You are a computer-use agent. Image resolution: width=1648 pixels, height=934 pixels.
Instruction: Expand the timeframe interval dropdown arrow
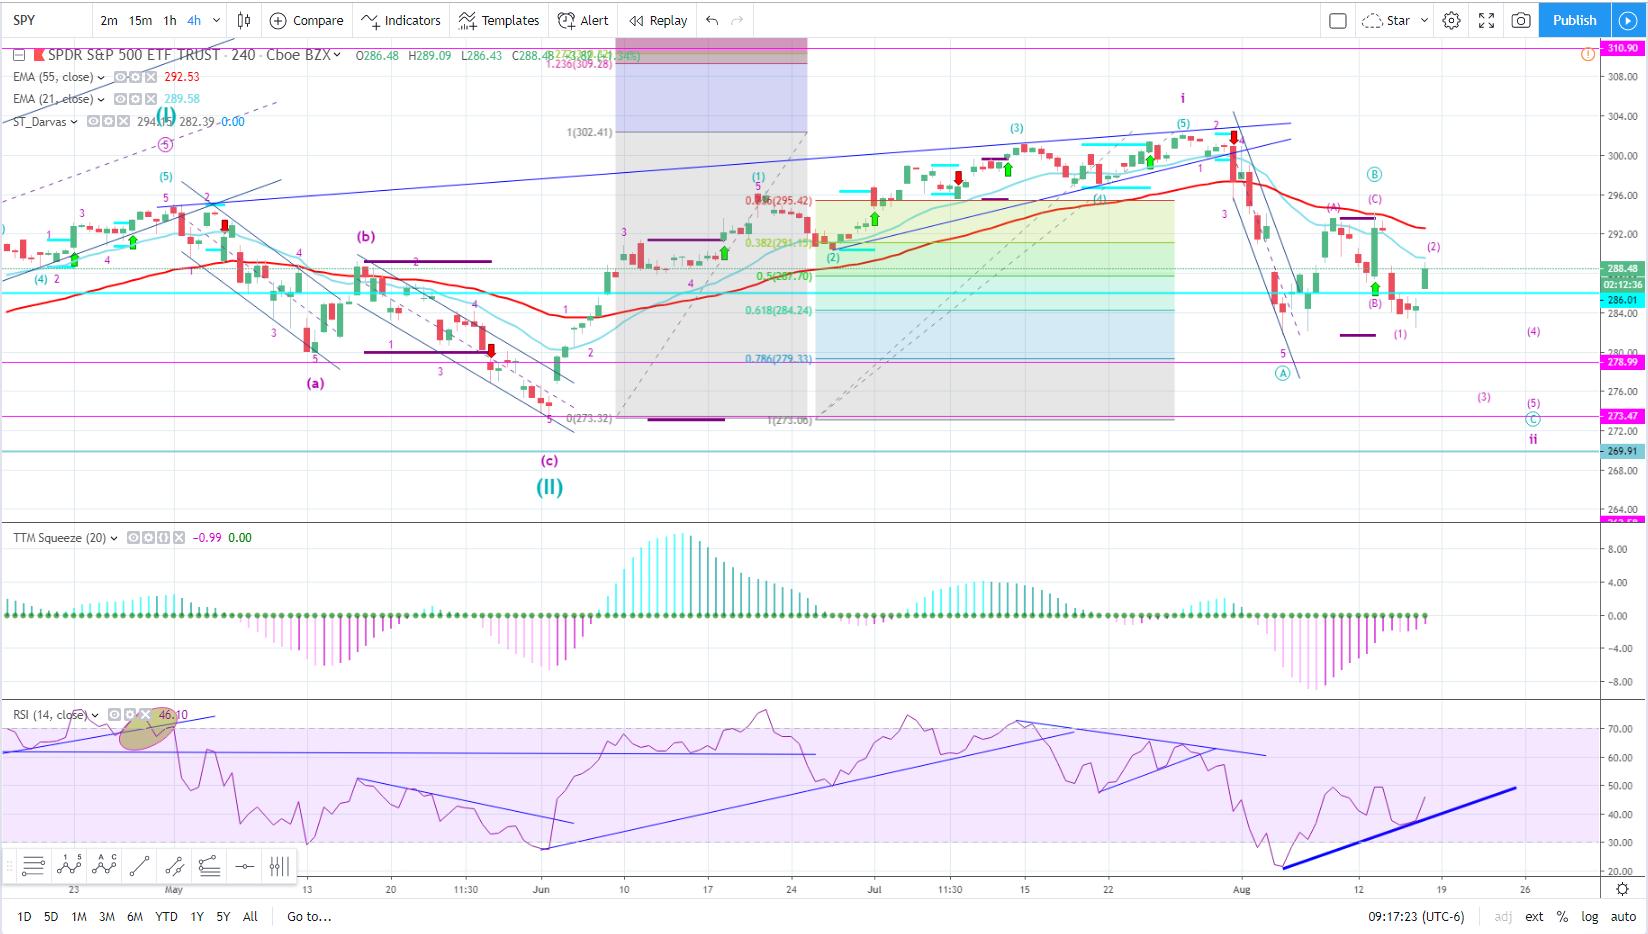(216, 20)
